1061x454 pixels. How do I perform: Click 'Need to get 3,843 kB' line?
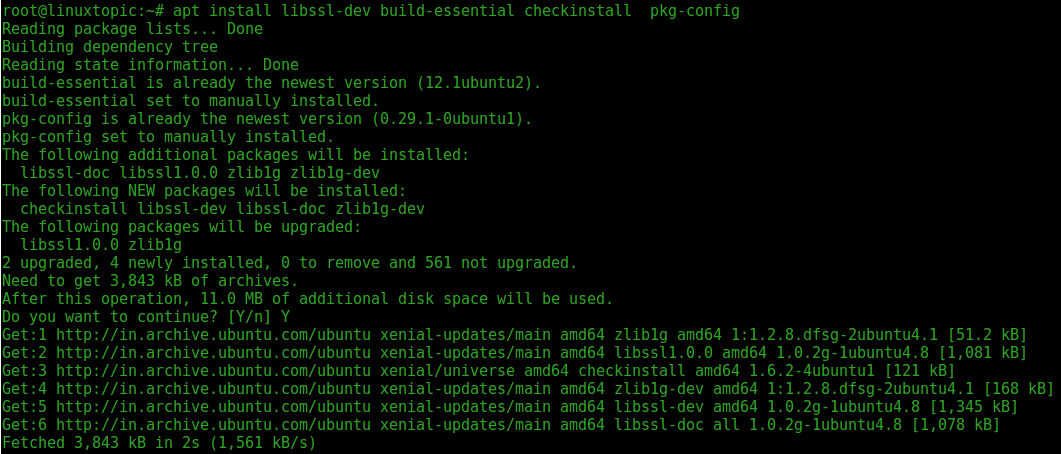click(150, 280)
